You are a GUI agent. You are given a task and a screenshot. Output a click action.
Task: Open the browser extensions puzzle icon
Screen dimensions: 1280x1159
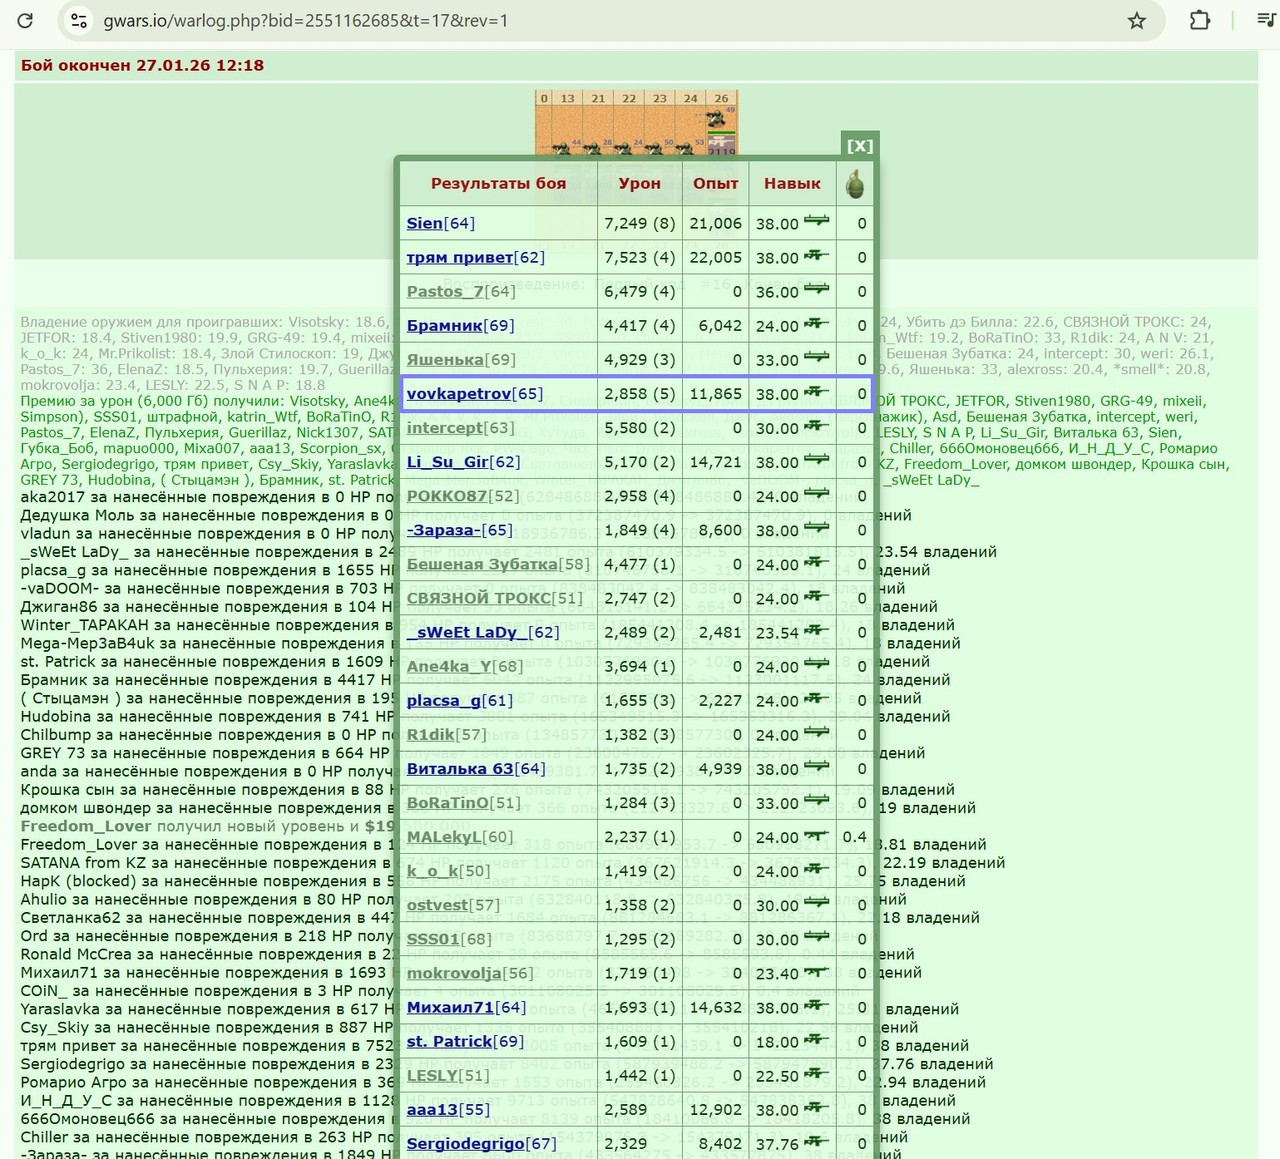click(x=1200, y=20)
